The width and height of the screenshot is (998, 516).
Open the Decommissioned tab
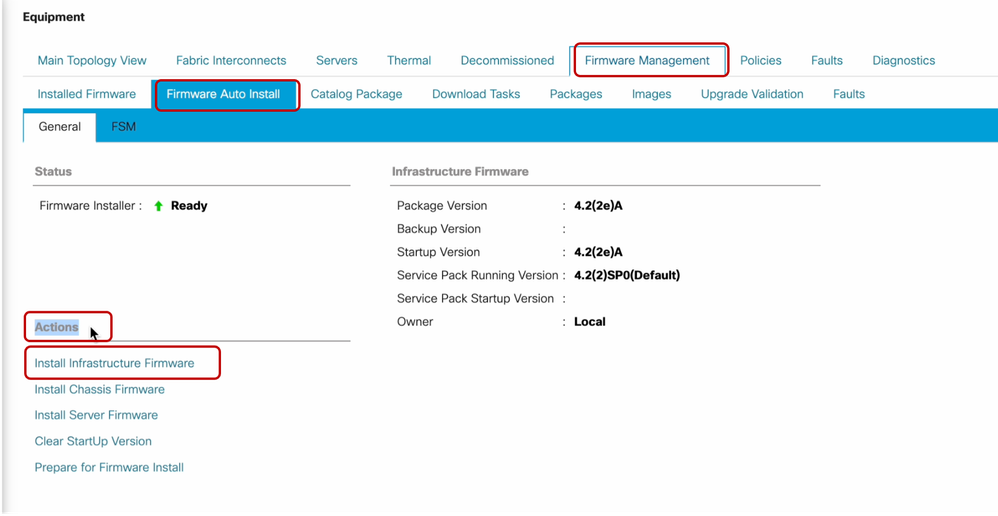[507, 60]
